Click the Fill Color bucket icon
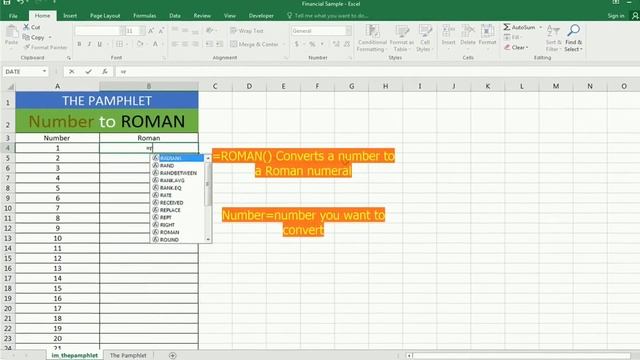This screenshot has height=360, width=640. coord(140,44)
